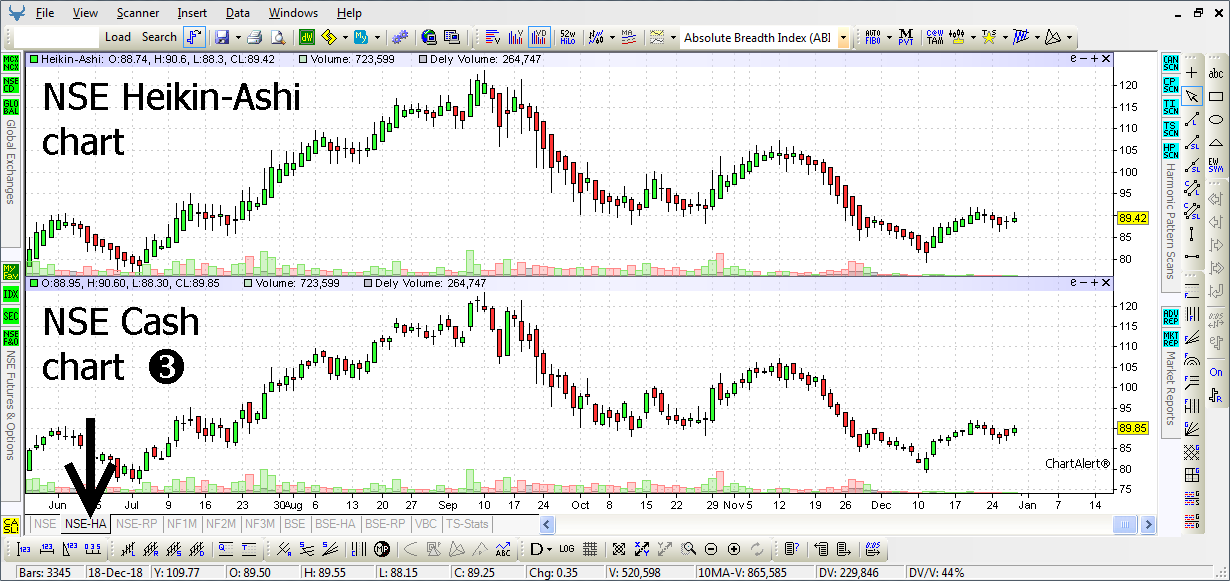Toggle the Dely Volume legend marker in top chart
The image size is (1230, 581).
coord(423,59)
